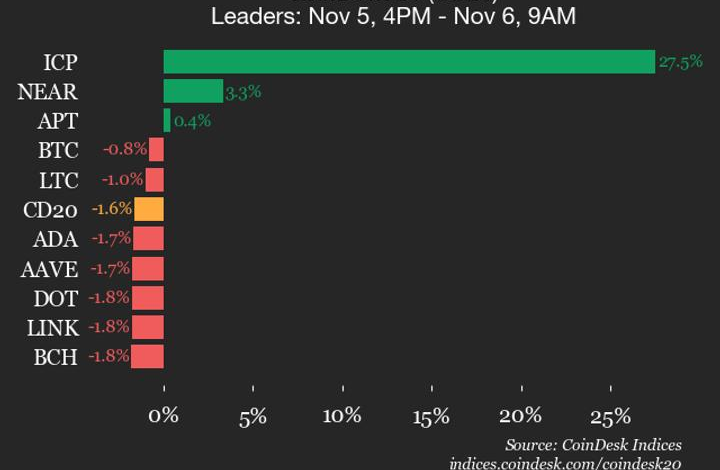720x470 pixels.
Task: Click the AAVE ticker label
Action: point(49,268)
